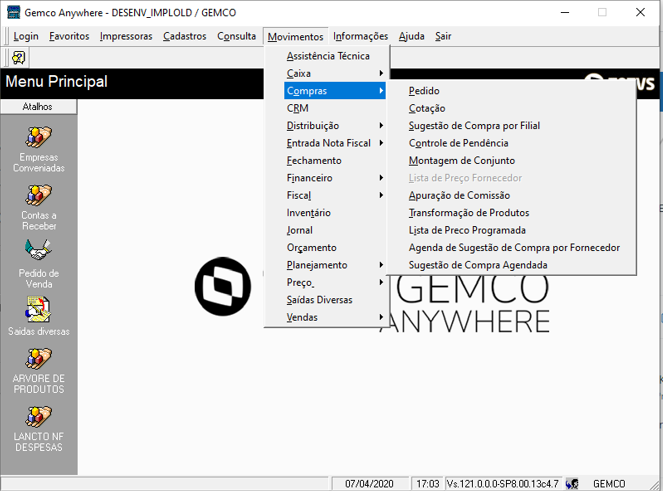The height and width of the screenshot is (491, 663).
Task: Choose Pedido in Compras submenu
Action: pos(511,91)
